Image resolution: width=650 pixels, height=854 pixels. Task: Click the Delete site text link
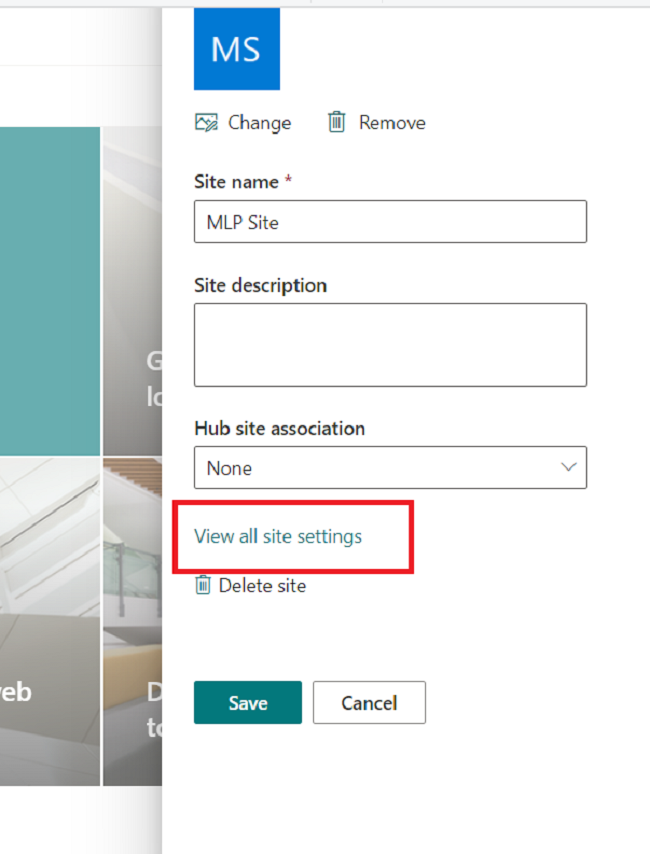click(x=262, y=586)
